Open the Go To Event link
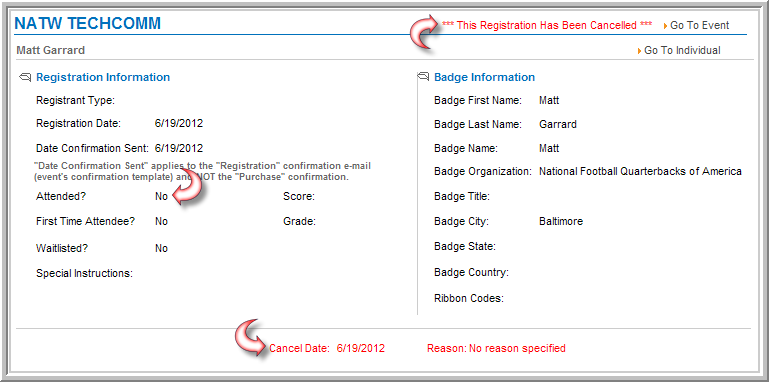Image resolution: width=769 pixels, height=382 pixels. 699,25
